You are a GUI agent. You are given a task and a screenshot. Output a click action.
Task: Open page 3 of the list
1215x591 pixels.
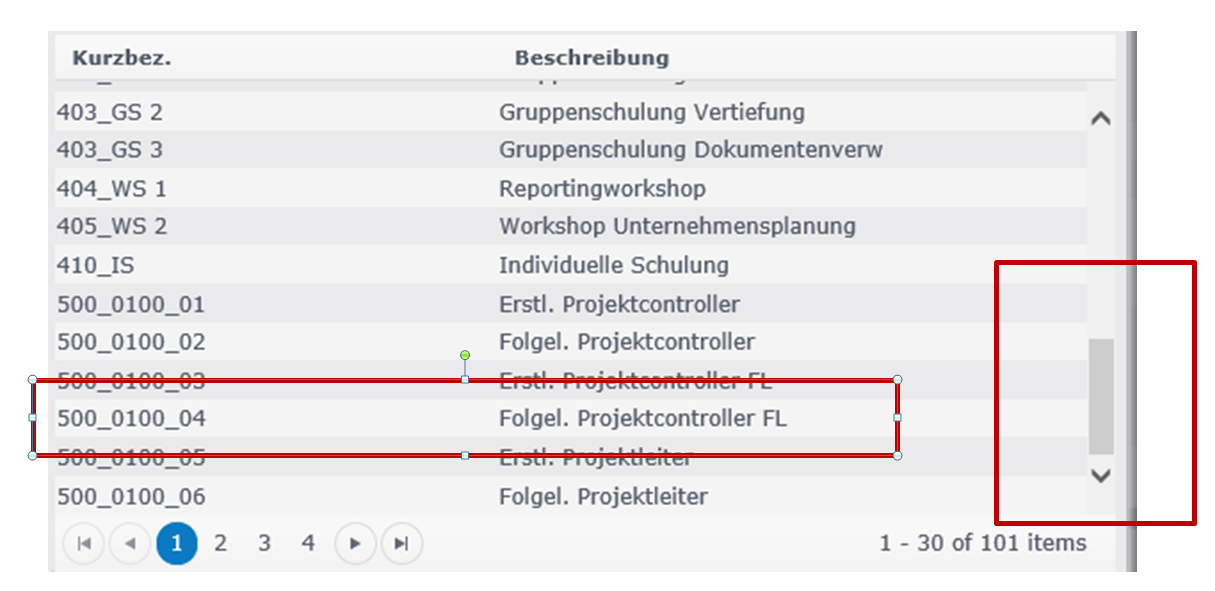pyautogui.click(x=264, y=543)
